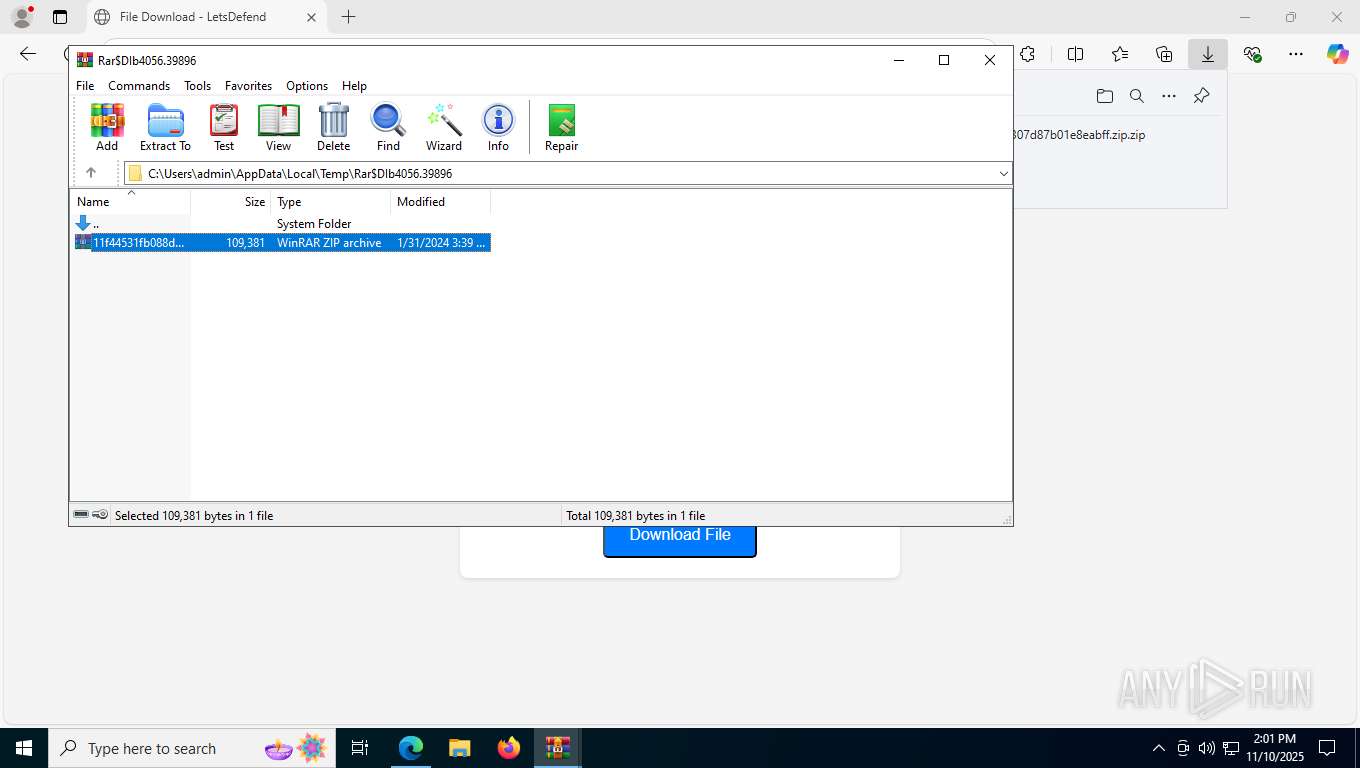Open the View tool in WinRAR
The height and width of the screenshot is (768, 1360).
tap(278, 127)
